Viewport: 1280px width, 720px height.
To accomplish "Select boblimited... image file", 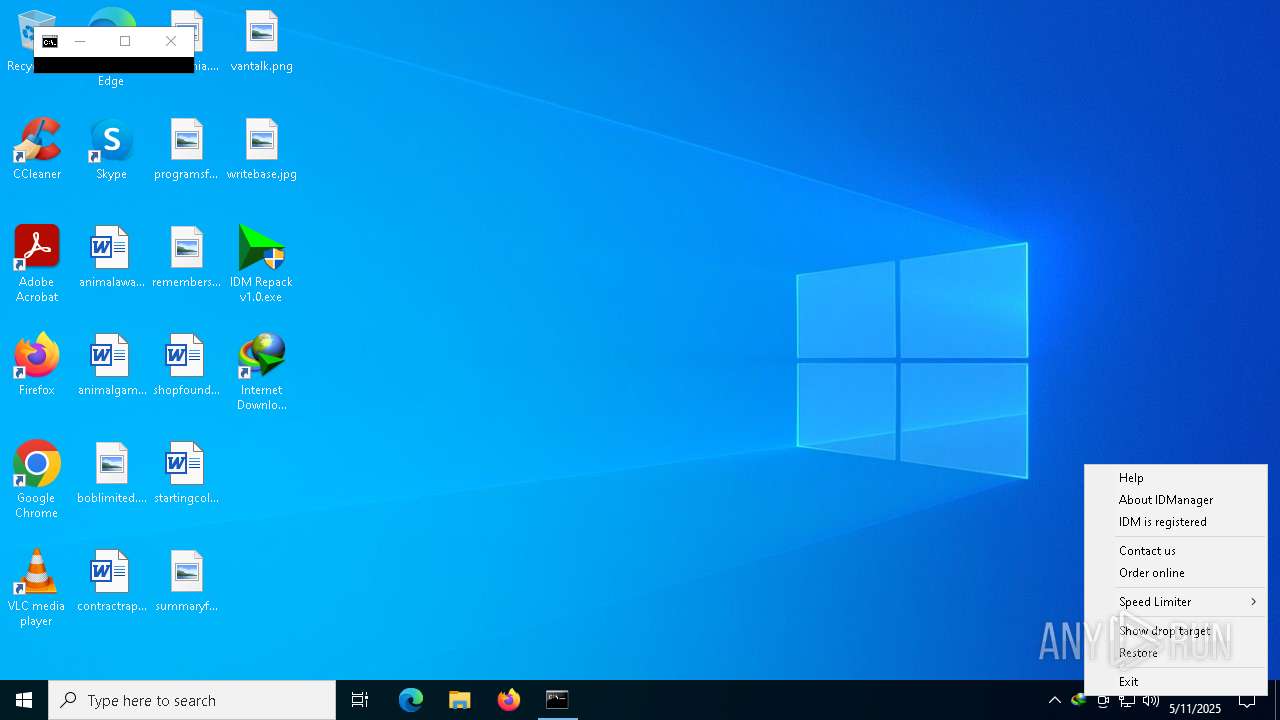I will point(111,473).
